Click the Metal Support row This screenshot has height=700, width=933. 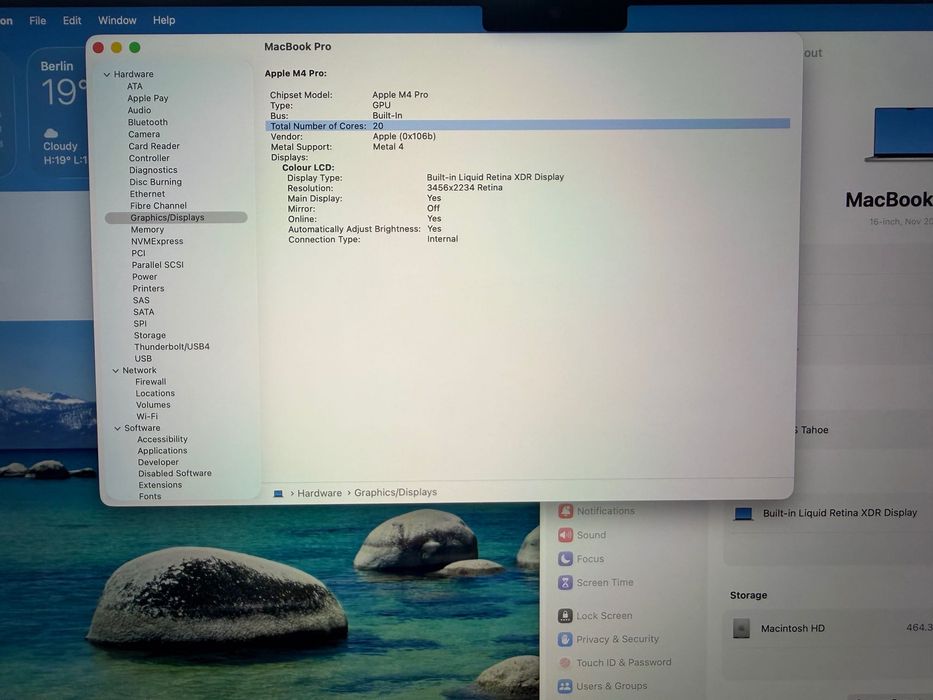point(337,147)
